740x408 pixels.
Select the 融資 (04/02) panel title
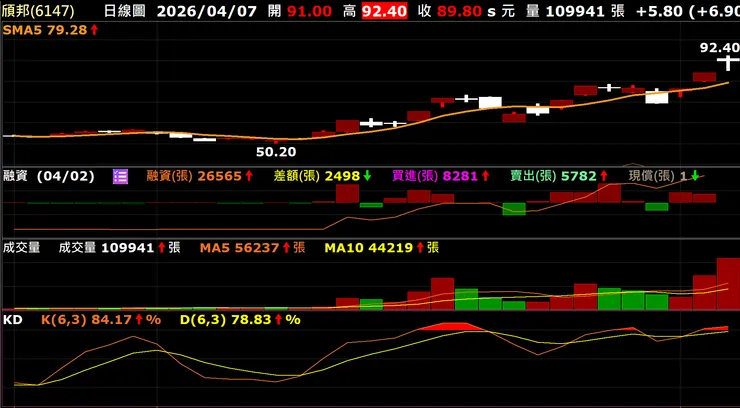pos(49,177)
